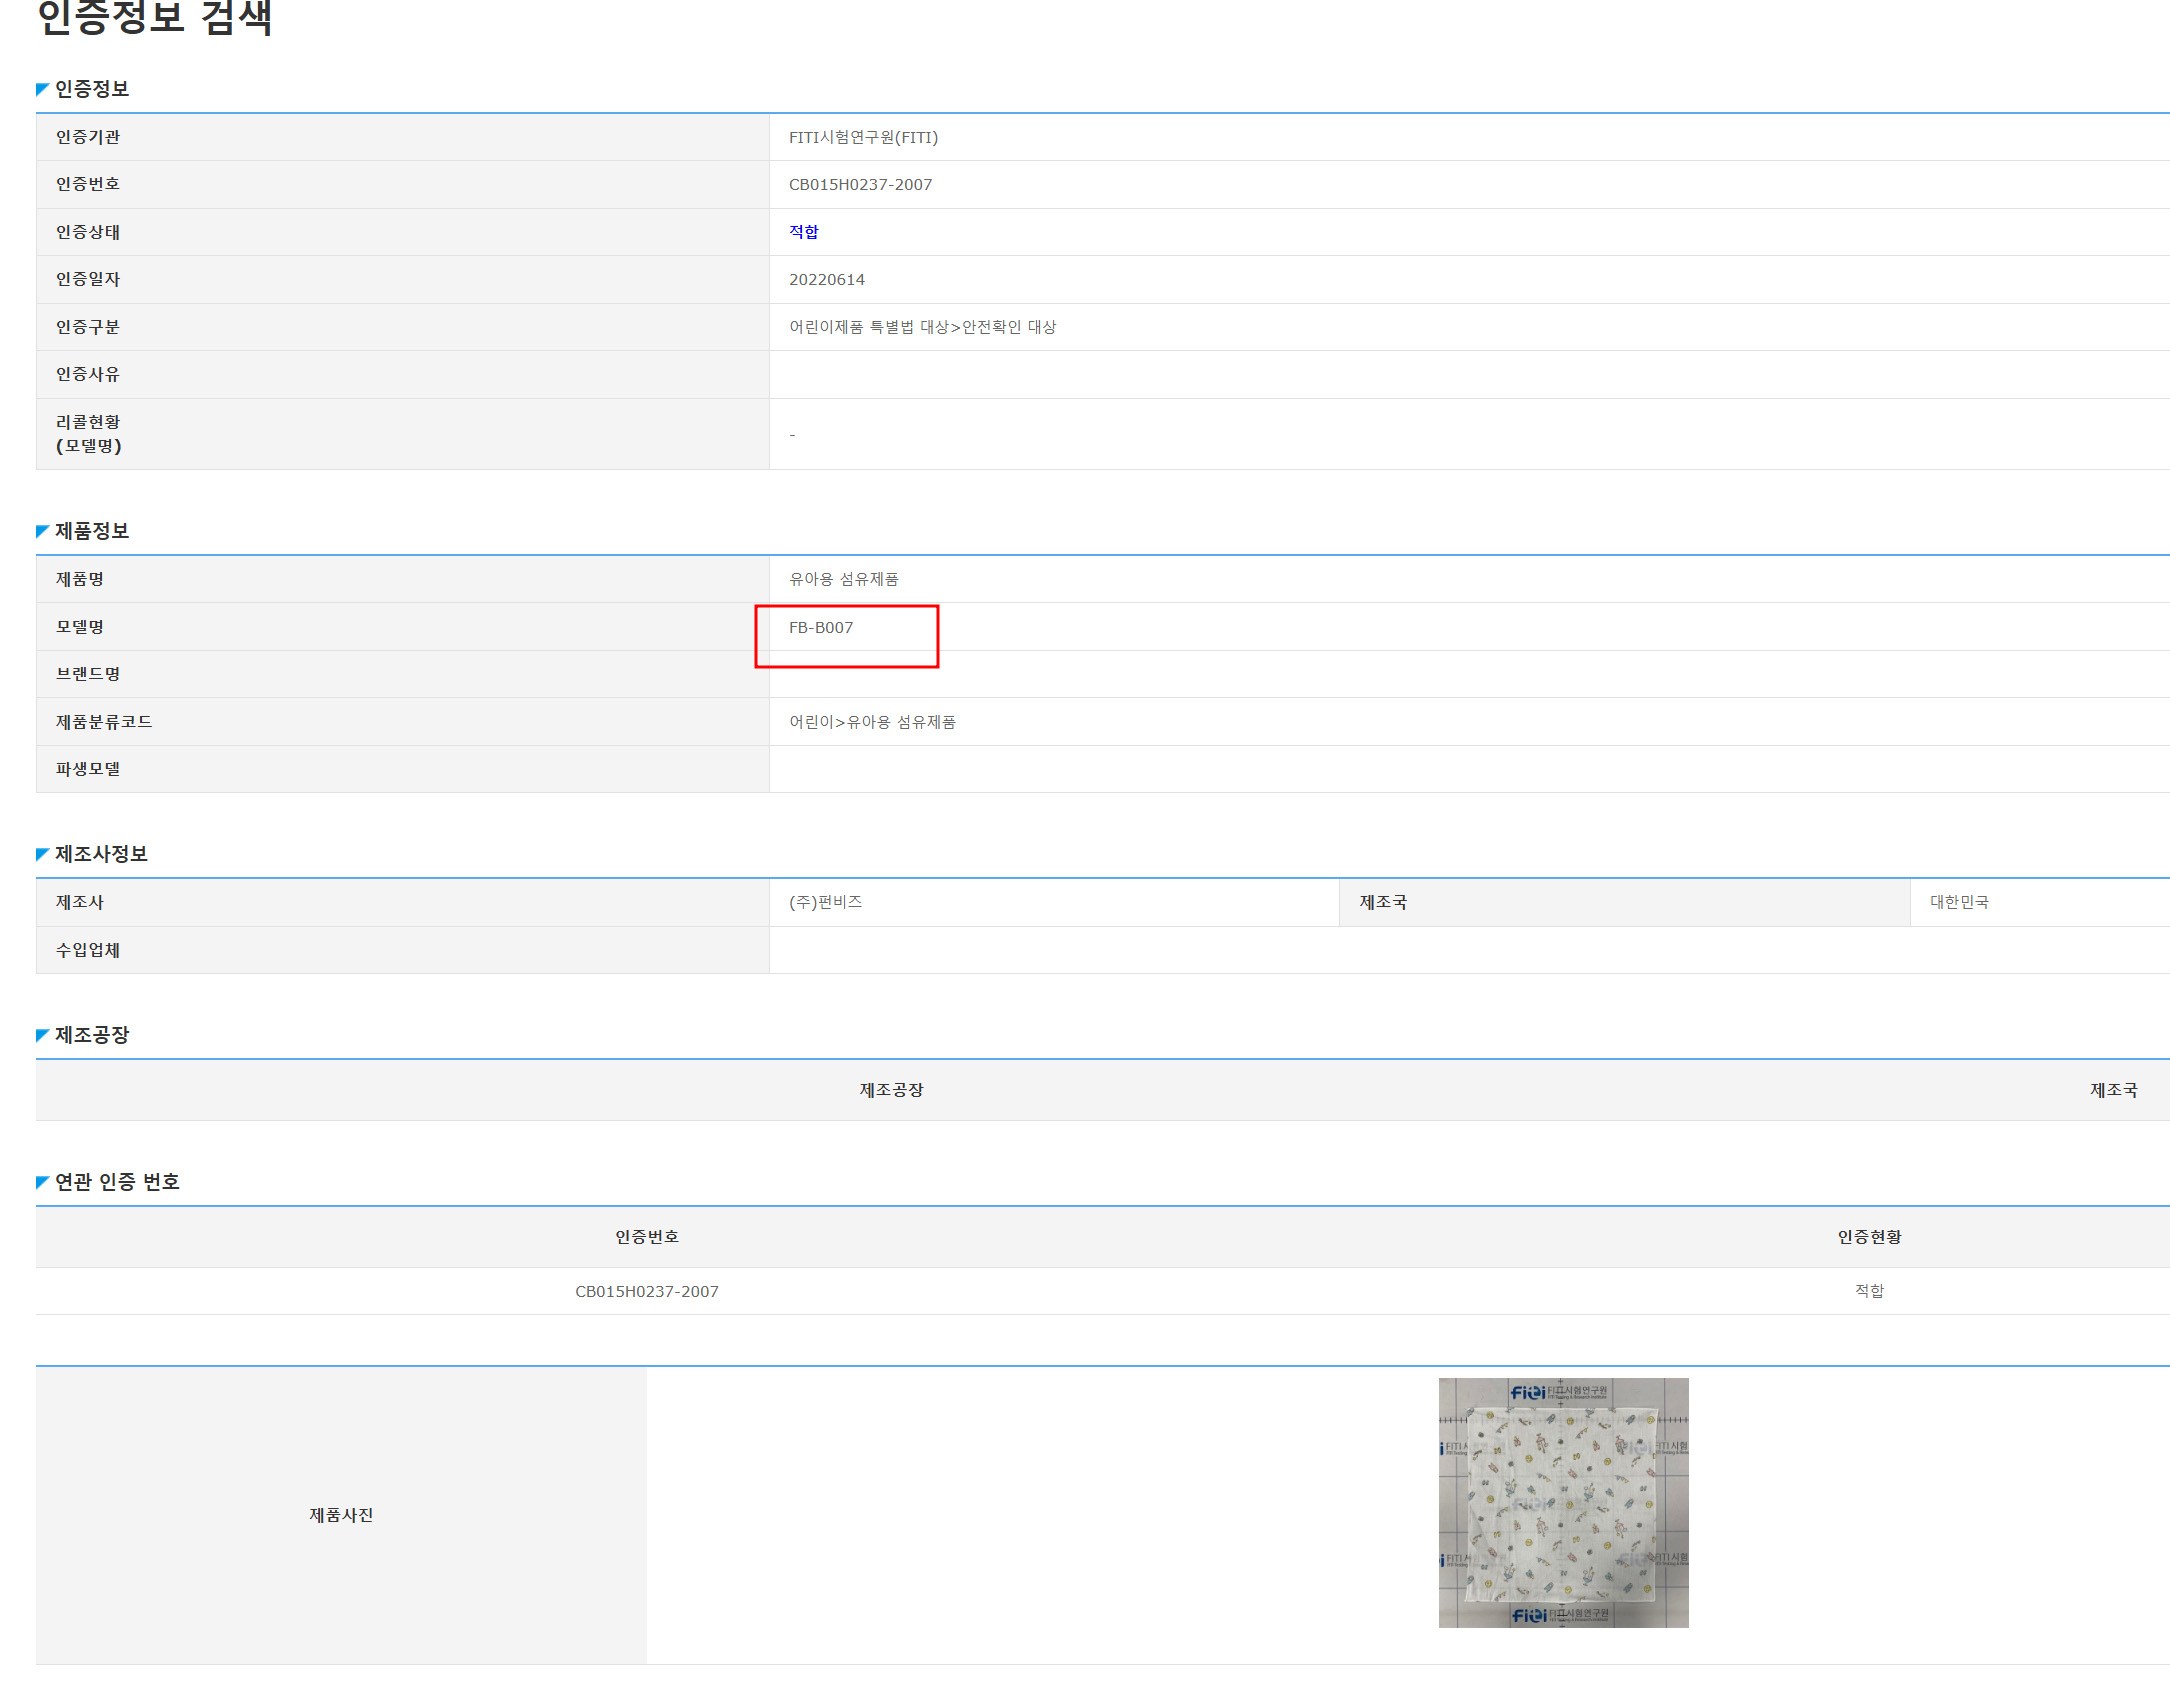Select the model name FB-B007 value
Image resolution: width=2170 pixels, height=1688 pixels.
coord(820,628)
